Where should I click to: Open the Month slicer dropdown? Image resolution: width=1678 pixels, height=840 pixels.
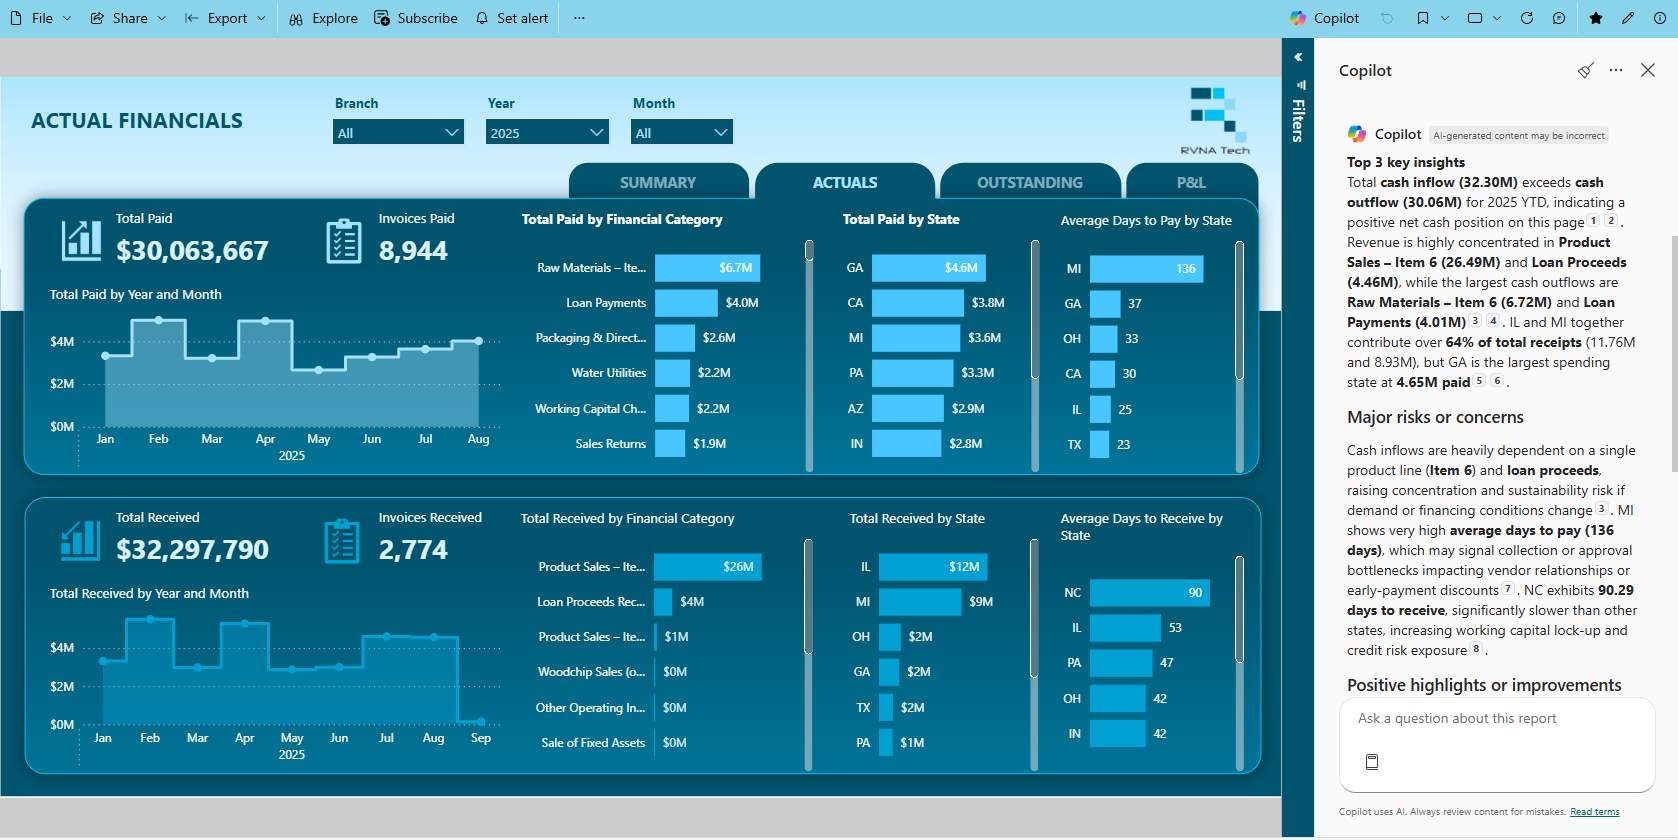pos(682,132)
